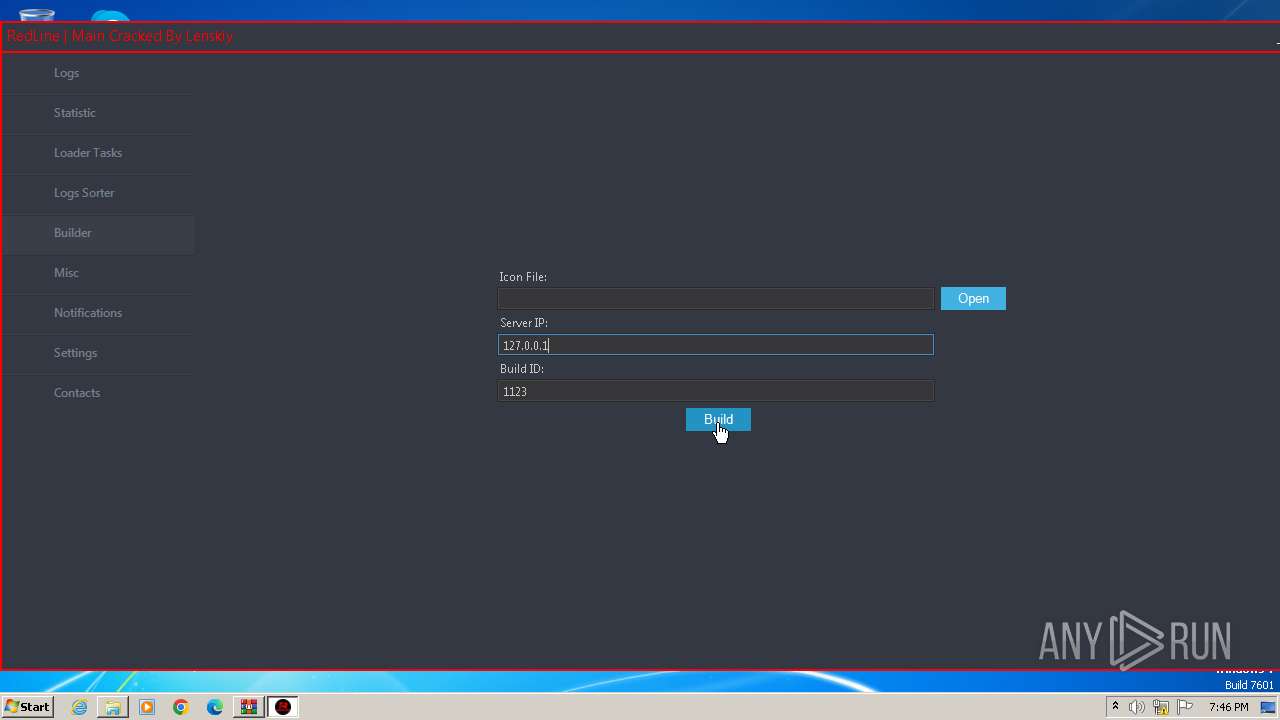Click the taskbar clock 7:46 PM

1228,707
